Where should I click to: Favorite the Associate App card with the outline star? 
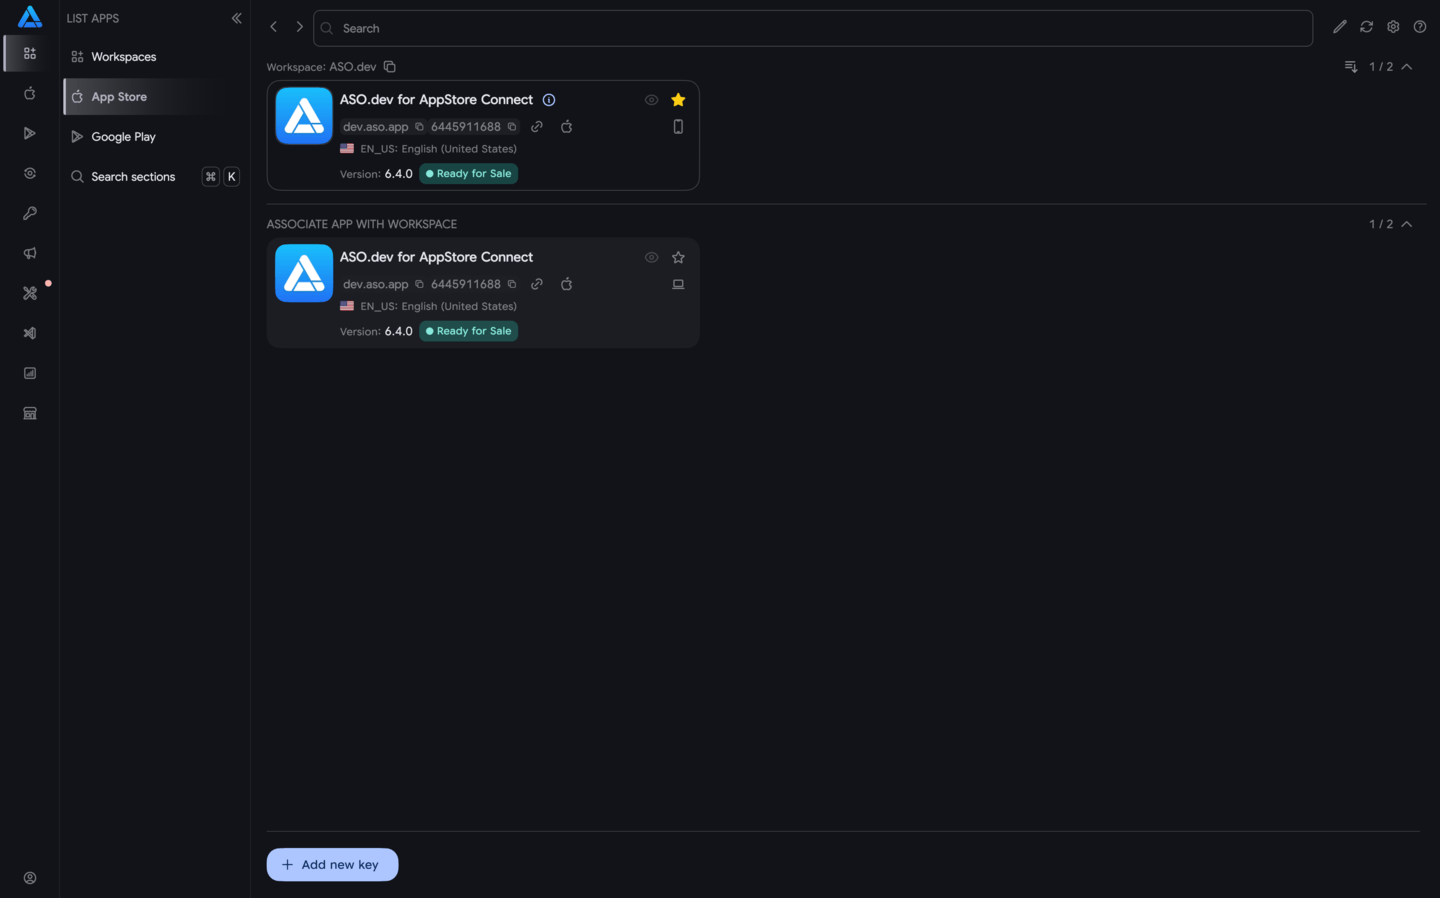(678, 257)
